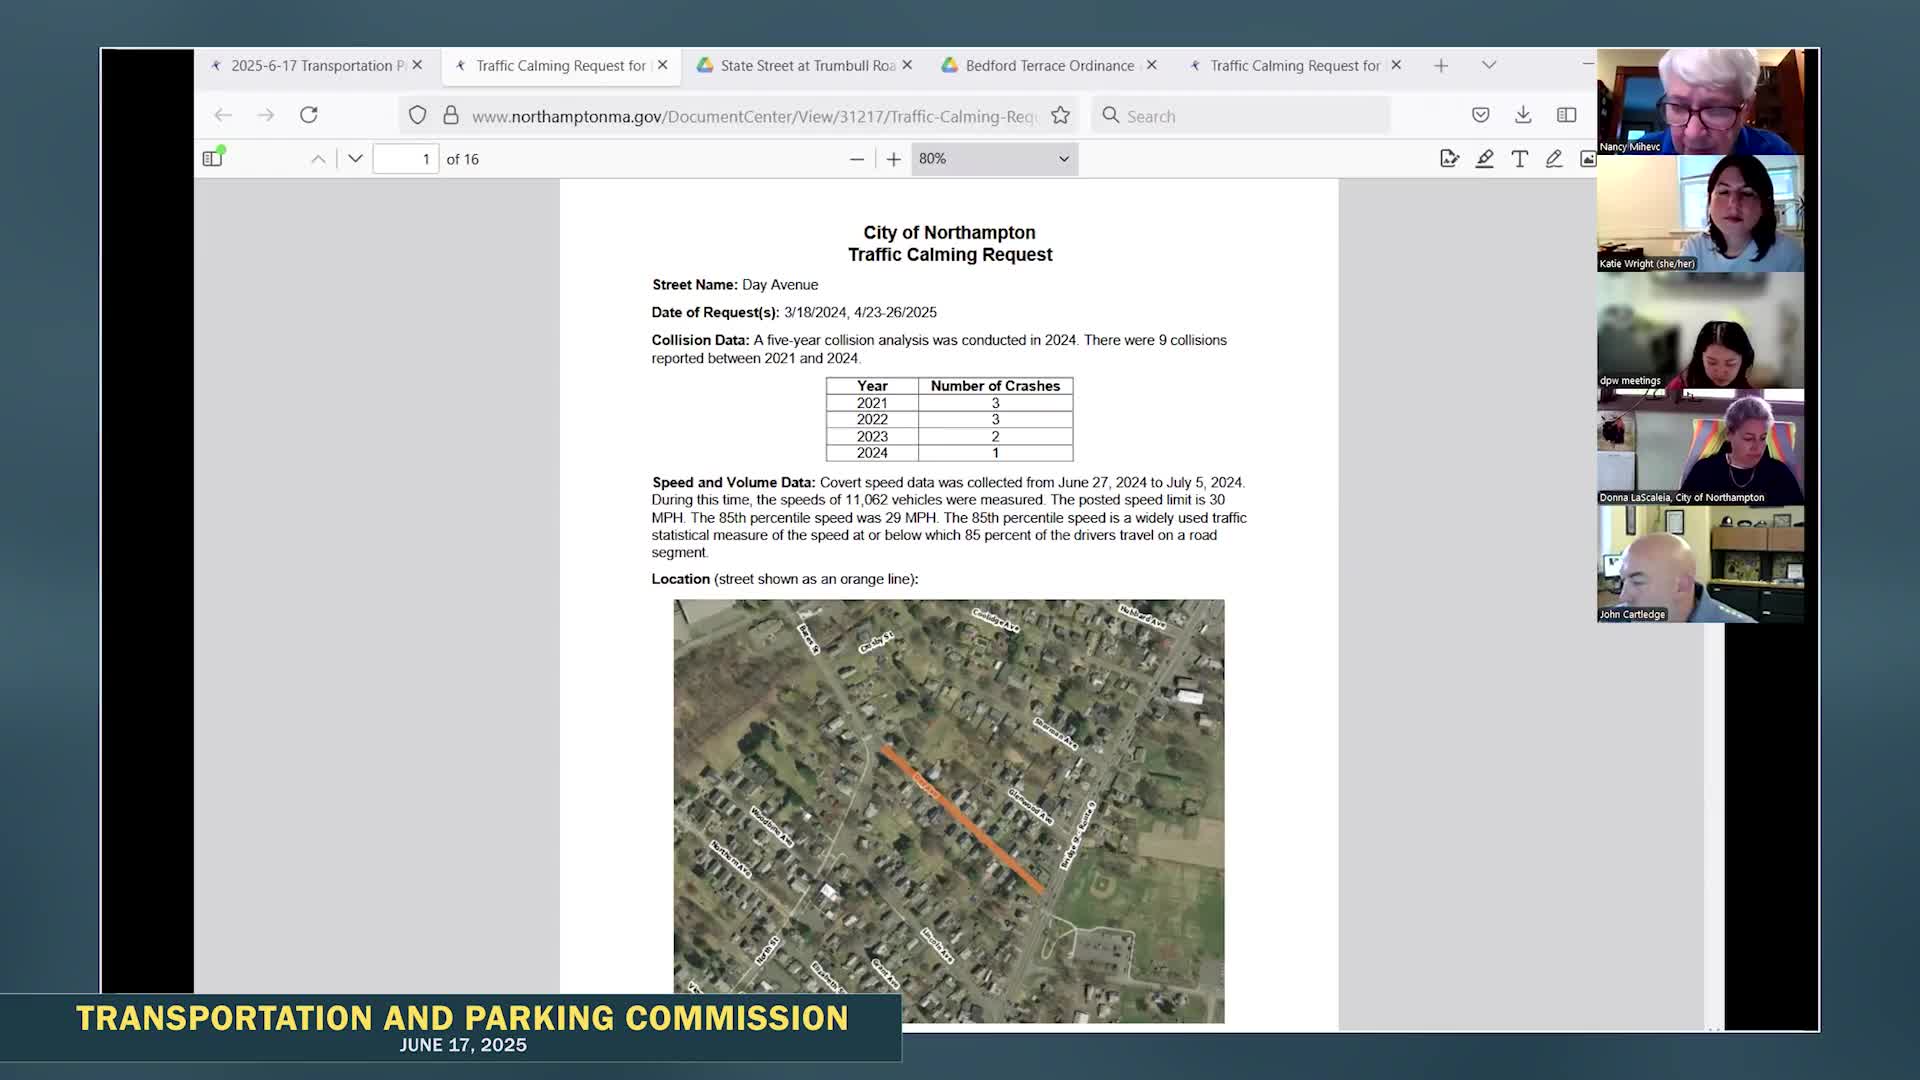This screenshot has height=1080, width=1920.
Task: Click the 'Traffic Calming Request' document title
Action: (950, 255)
